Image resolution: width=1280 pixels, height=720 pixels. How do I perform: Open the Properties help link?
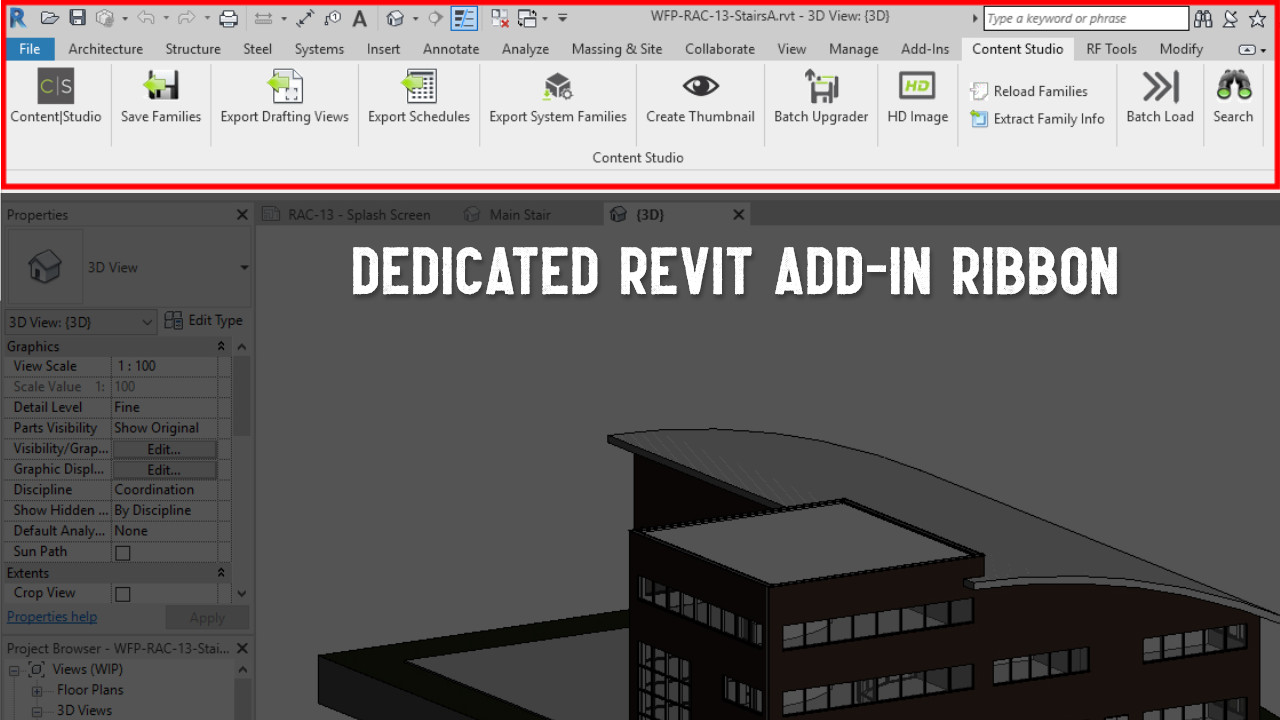click(x=52, y=617)
